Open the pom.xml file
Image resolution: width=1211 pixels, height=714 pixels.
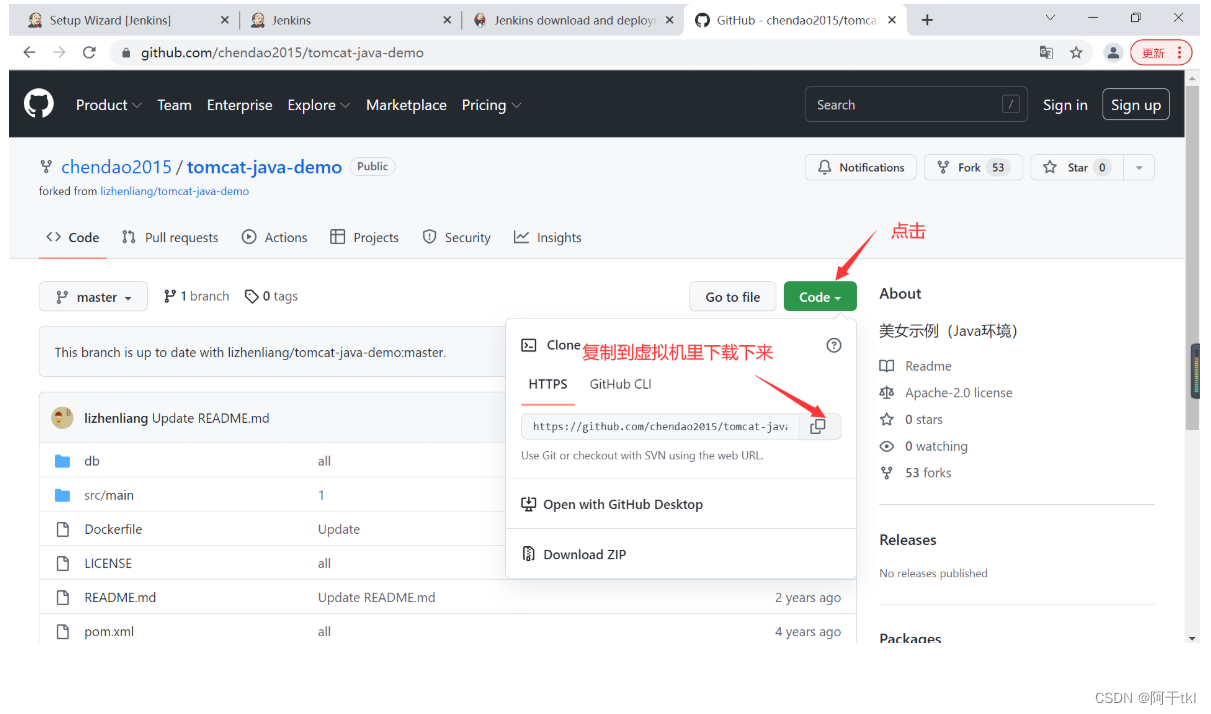109,631
